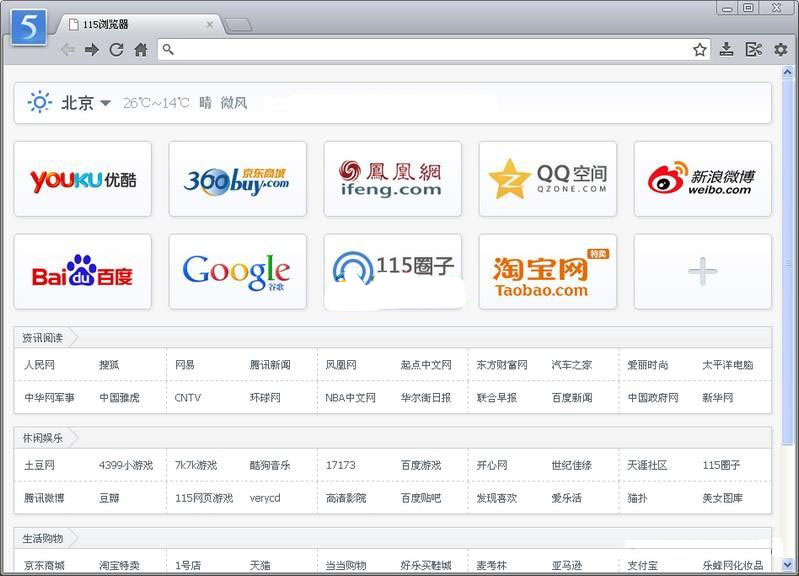This screenshot has width=799, height=576.
Task: Open the ifeng.com 凤凰网 tile
Action: [392, 179]
